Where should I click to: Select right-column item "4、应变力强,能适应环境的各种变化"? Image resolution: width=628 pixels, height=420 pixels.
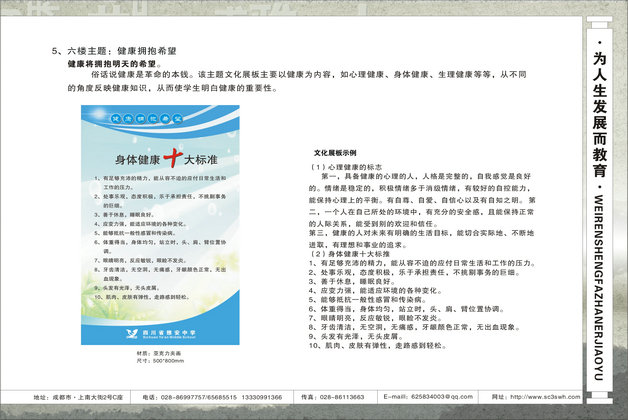coord(375,291)
